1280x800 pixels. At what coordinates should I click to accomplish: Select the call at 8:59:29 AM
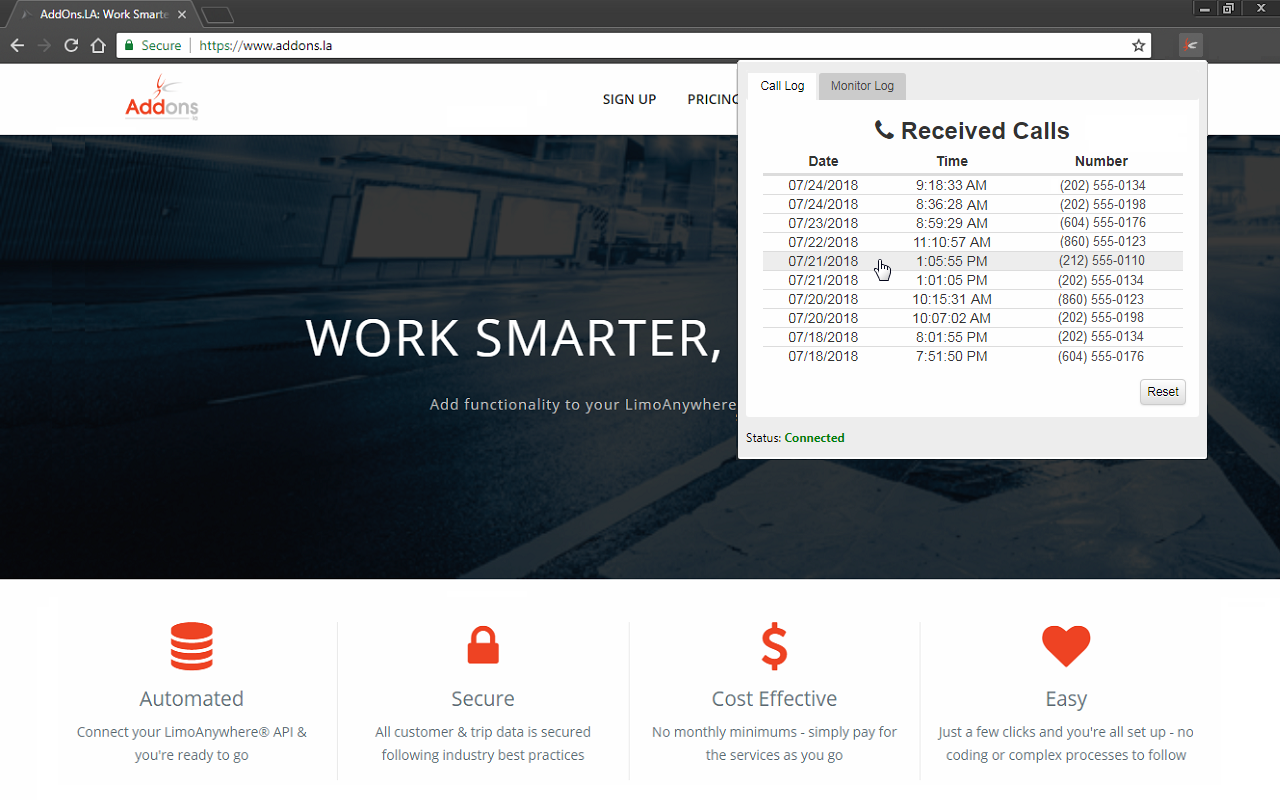tap(972, 223)
